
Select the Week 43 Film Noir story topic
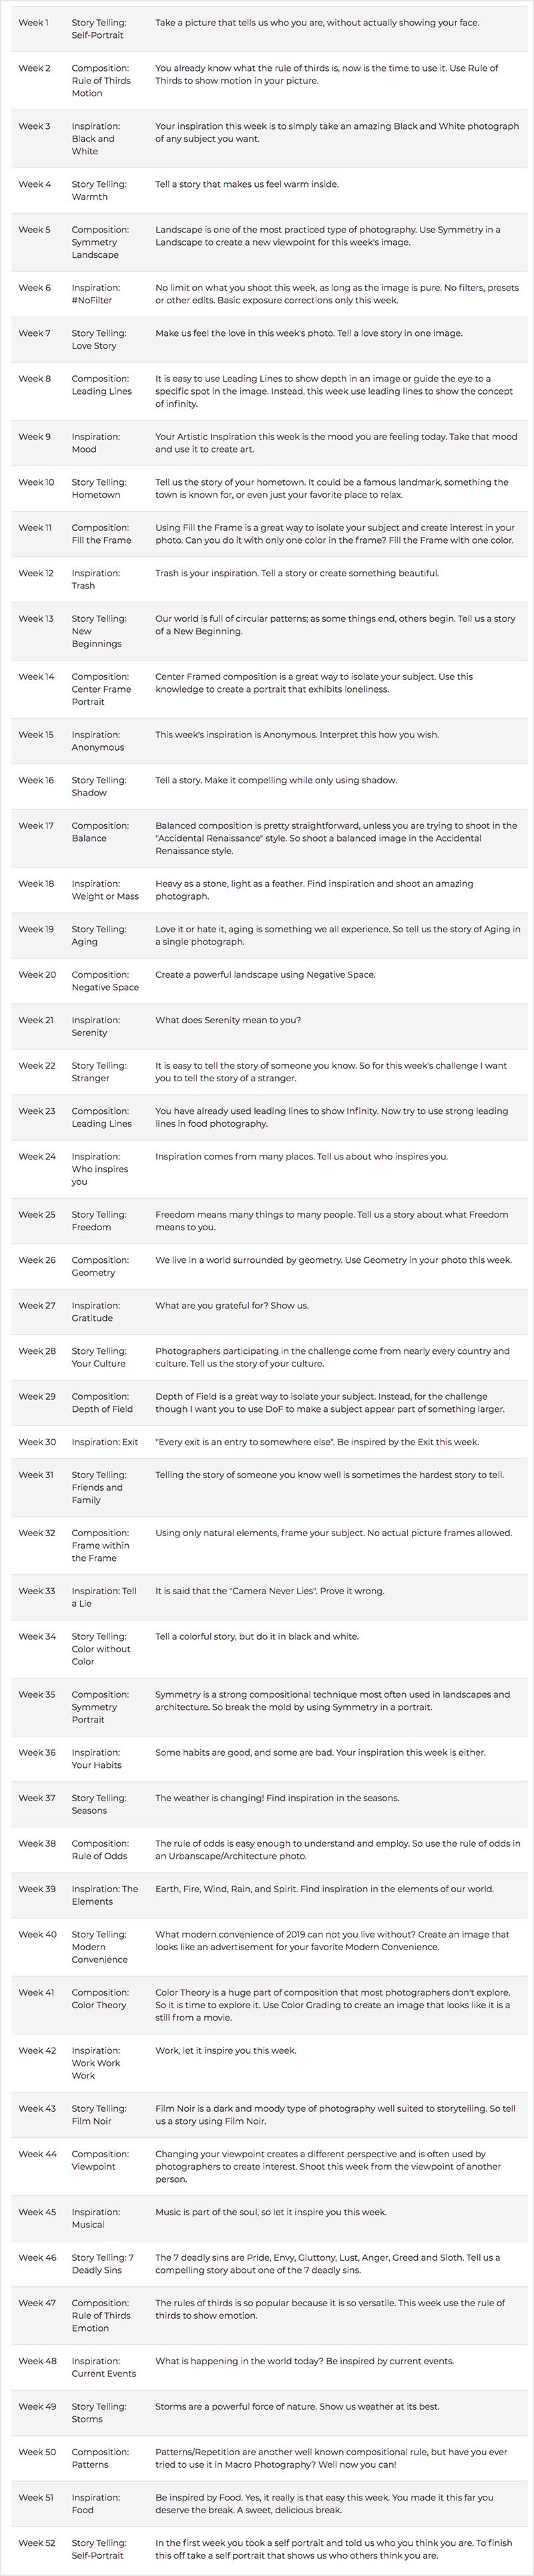point(98,2114)
